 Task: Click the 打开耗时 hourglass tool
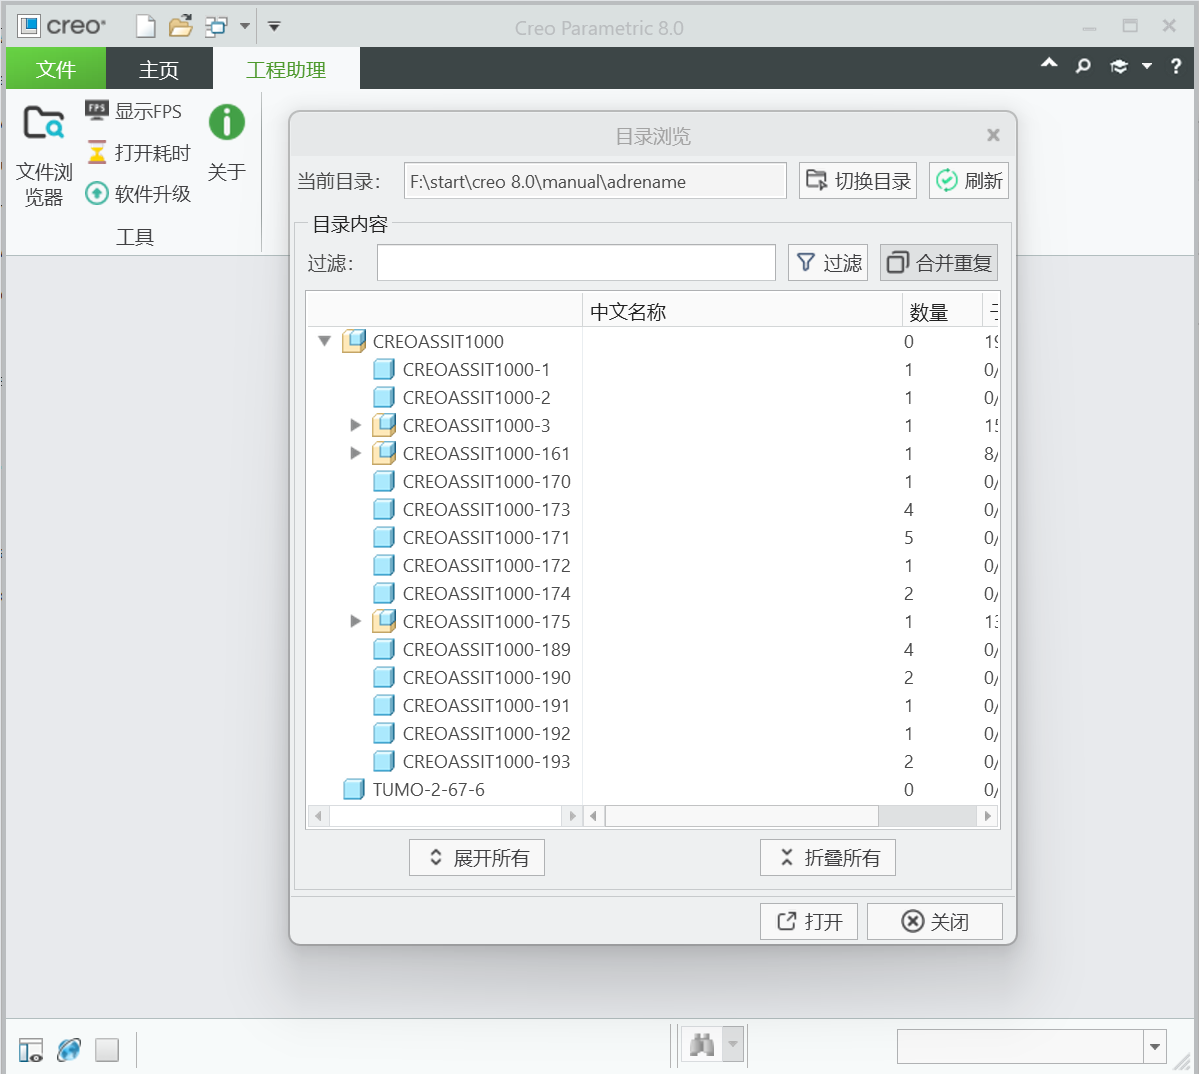pos(138,153)
